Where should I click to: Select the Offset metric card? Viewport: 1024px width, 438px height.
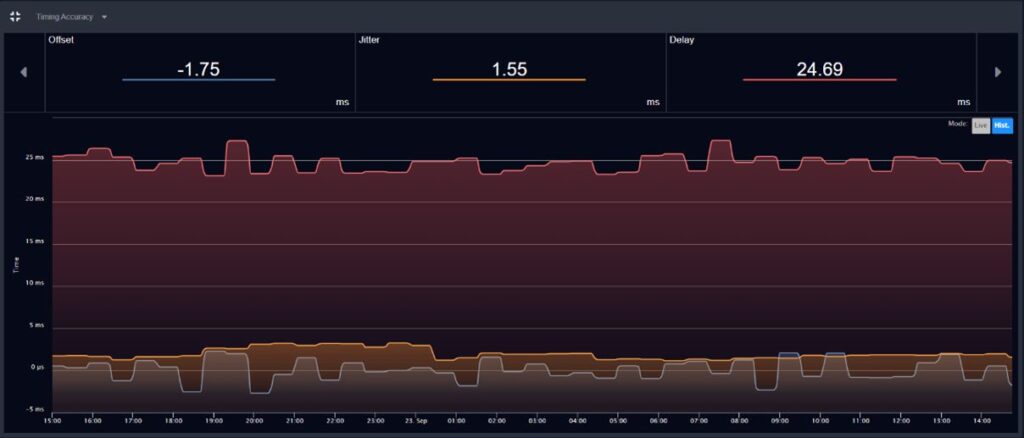(x=199, y=72)
